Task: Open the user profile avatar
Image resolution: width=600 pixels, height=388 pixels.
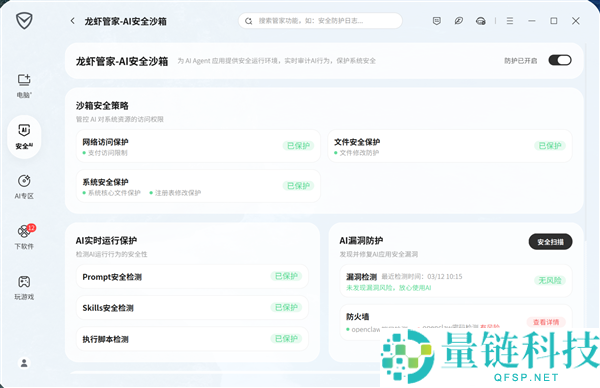Action: [24, 363]
